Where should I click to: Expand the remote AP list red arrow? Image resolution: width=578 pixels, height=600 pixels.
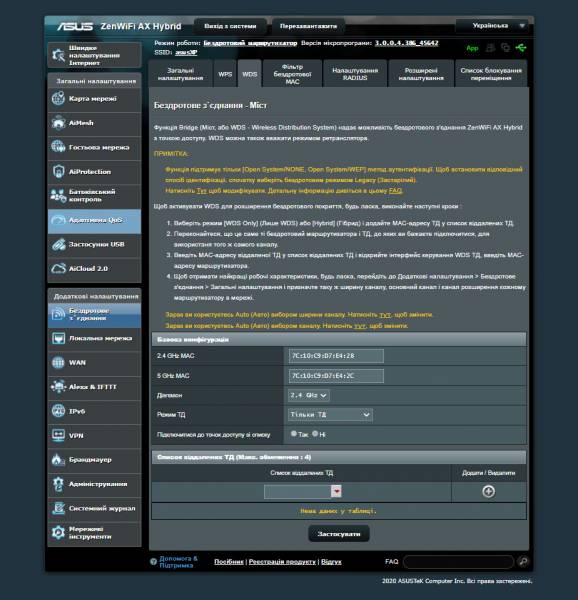tap(336, 491)
